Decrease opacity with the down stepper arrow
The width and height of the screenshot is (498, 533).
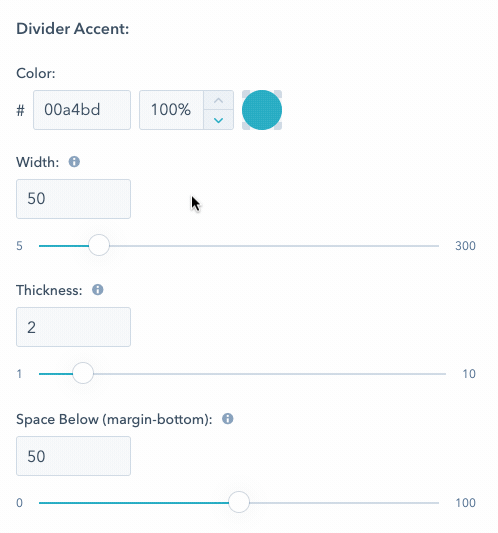tap(218, 120)
